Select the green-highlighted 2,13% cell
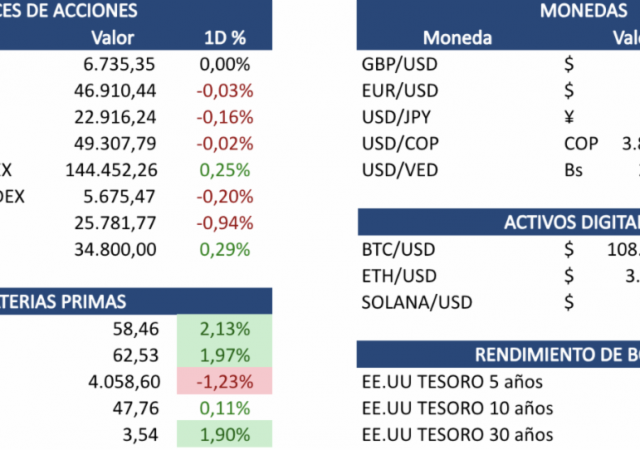The image size is (640, 450). 224,328
